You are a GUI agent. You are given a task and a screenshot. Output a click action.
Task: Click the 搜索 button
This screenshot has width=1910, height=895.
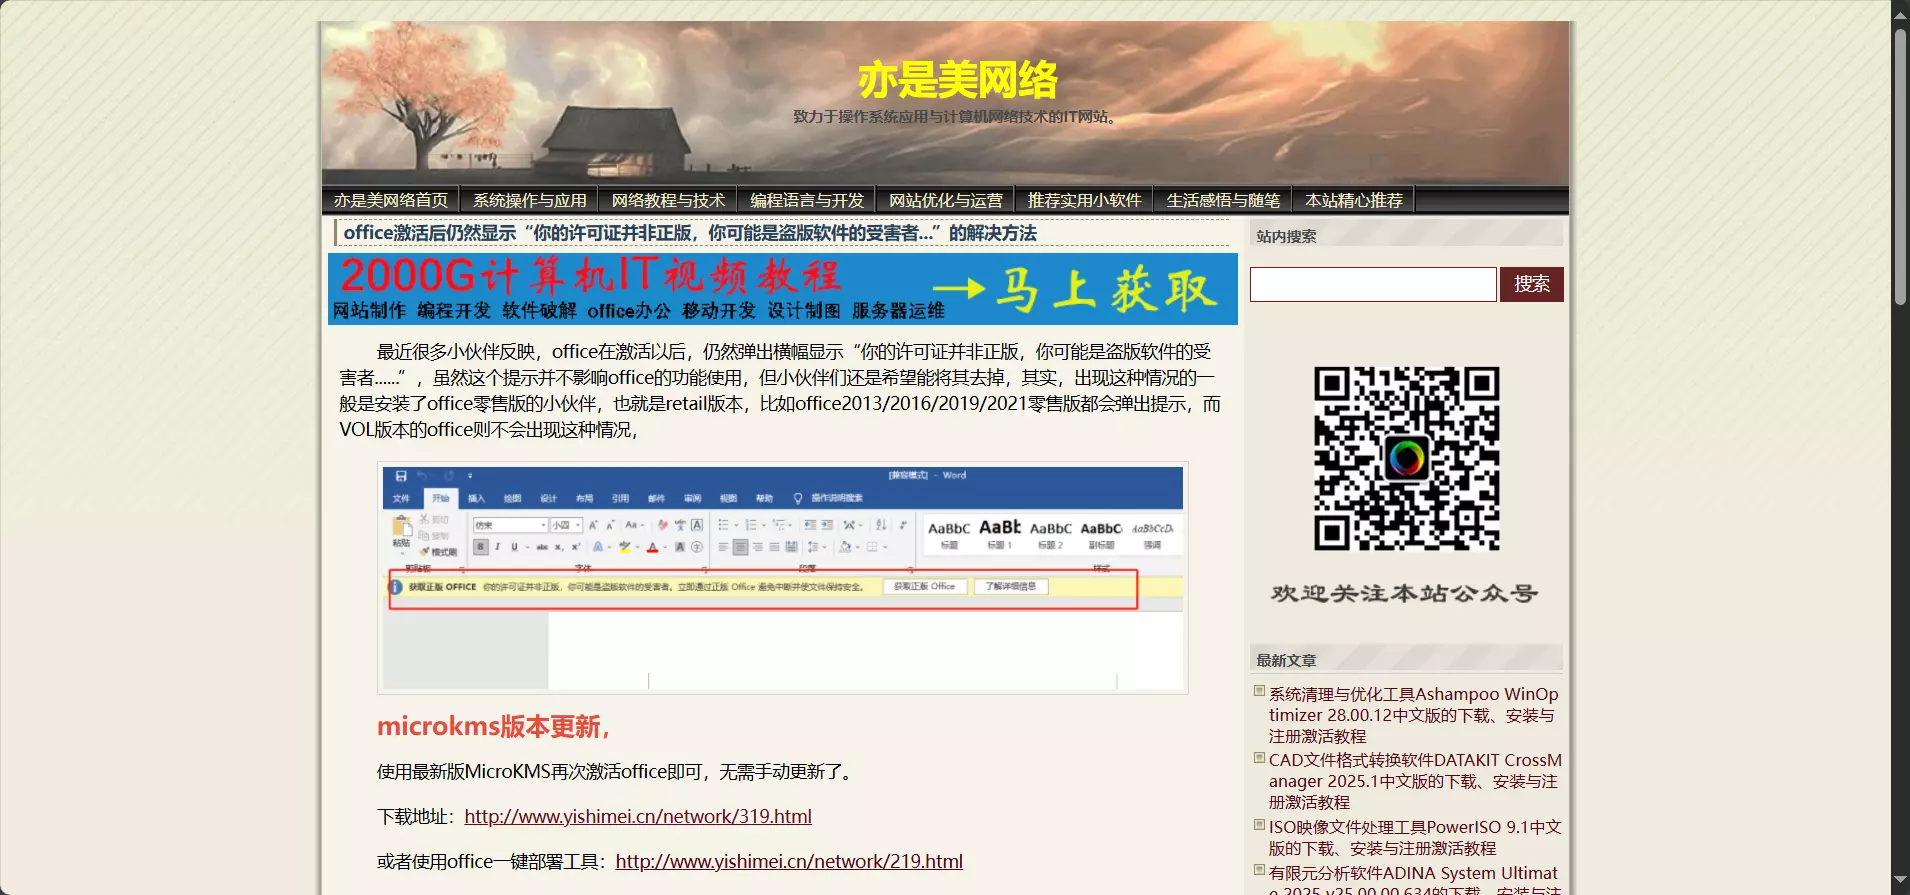pyautogui.click(x=1532, y=284)
